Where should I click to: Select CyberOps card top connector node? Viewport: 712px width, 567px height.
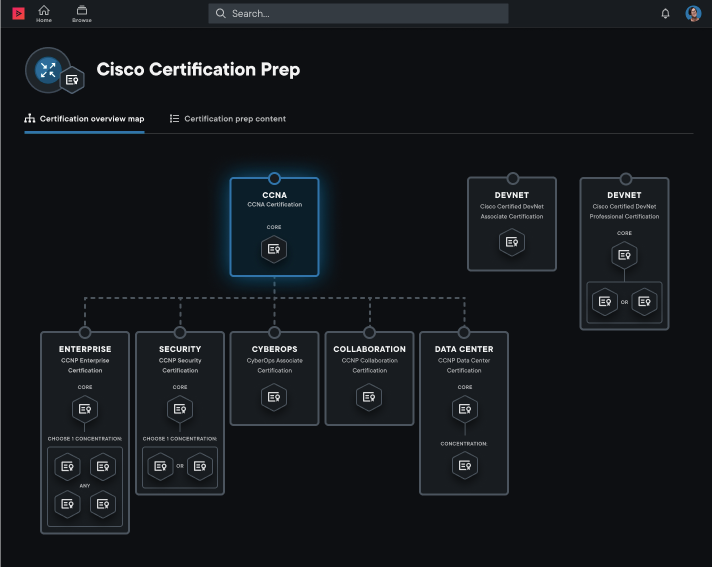tap(274, 332)
